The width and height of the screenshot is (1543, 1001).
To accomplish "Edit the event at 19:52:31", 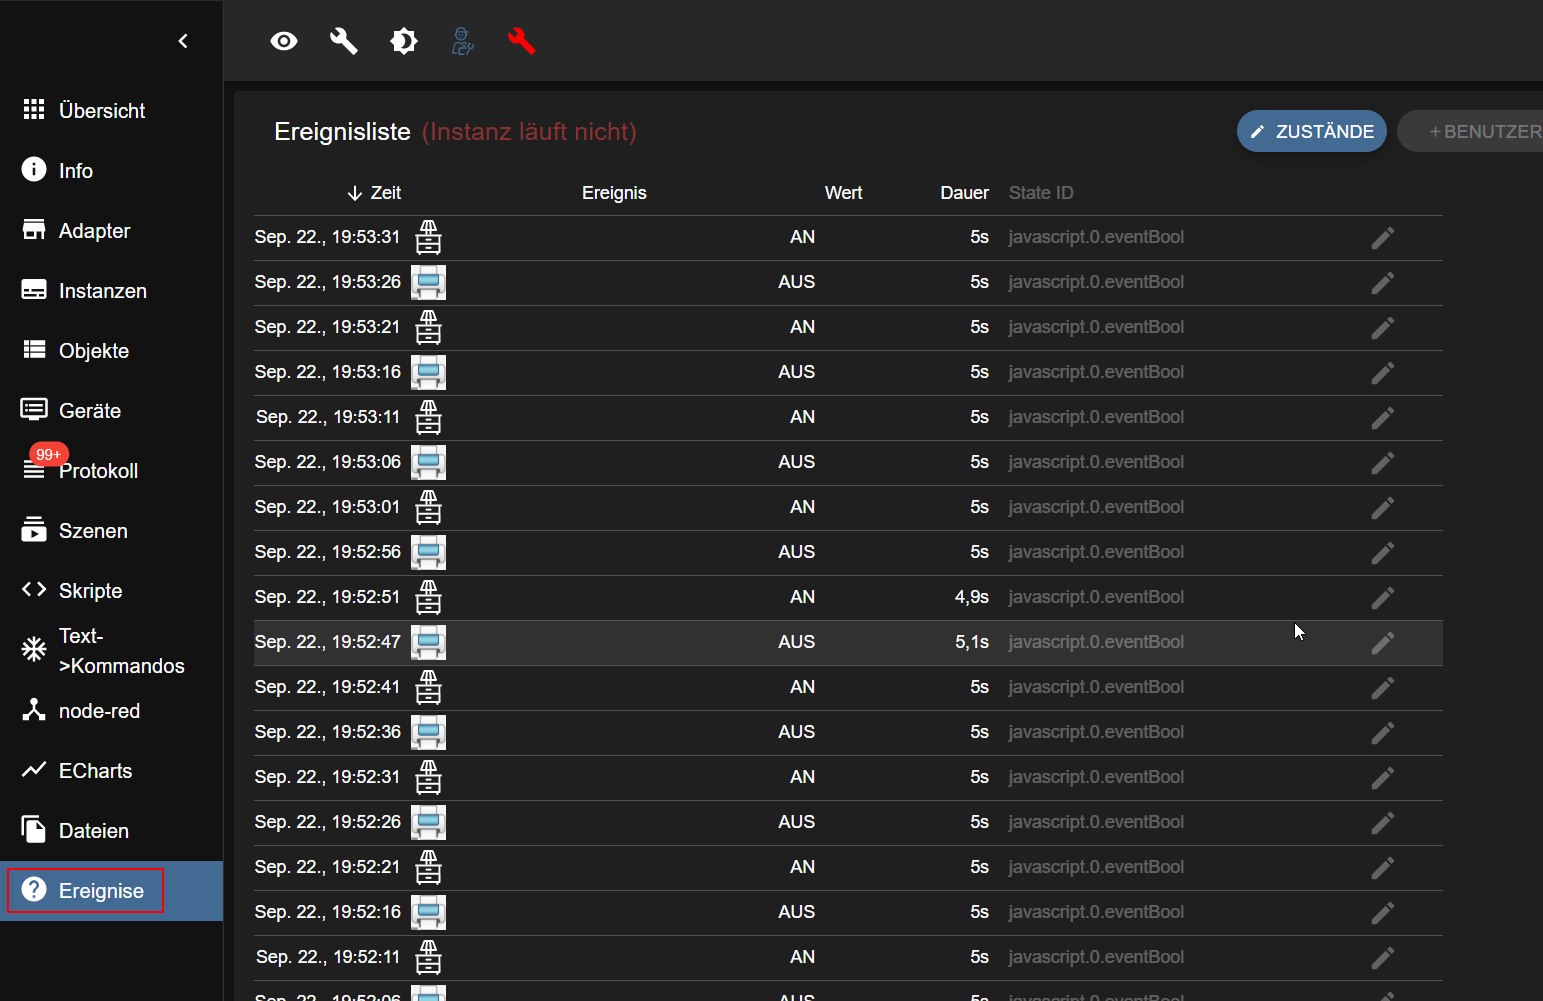I will click(1383, 778).
